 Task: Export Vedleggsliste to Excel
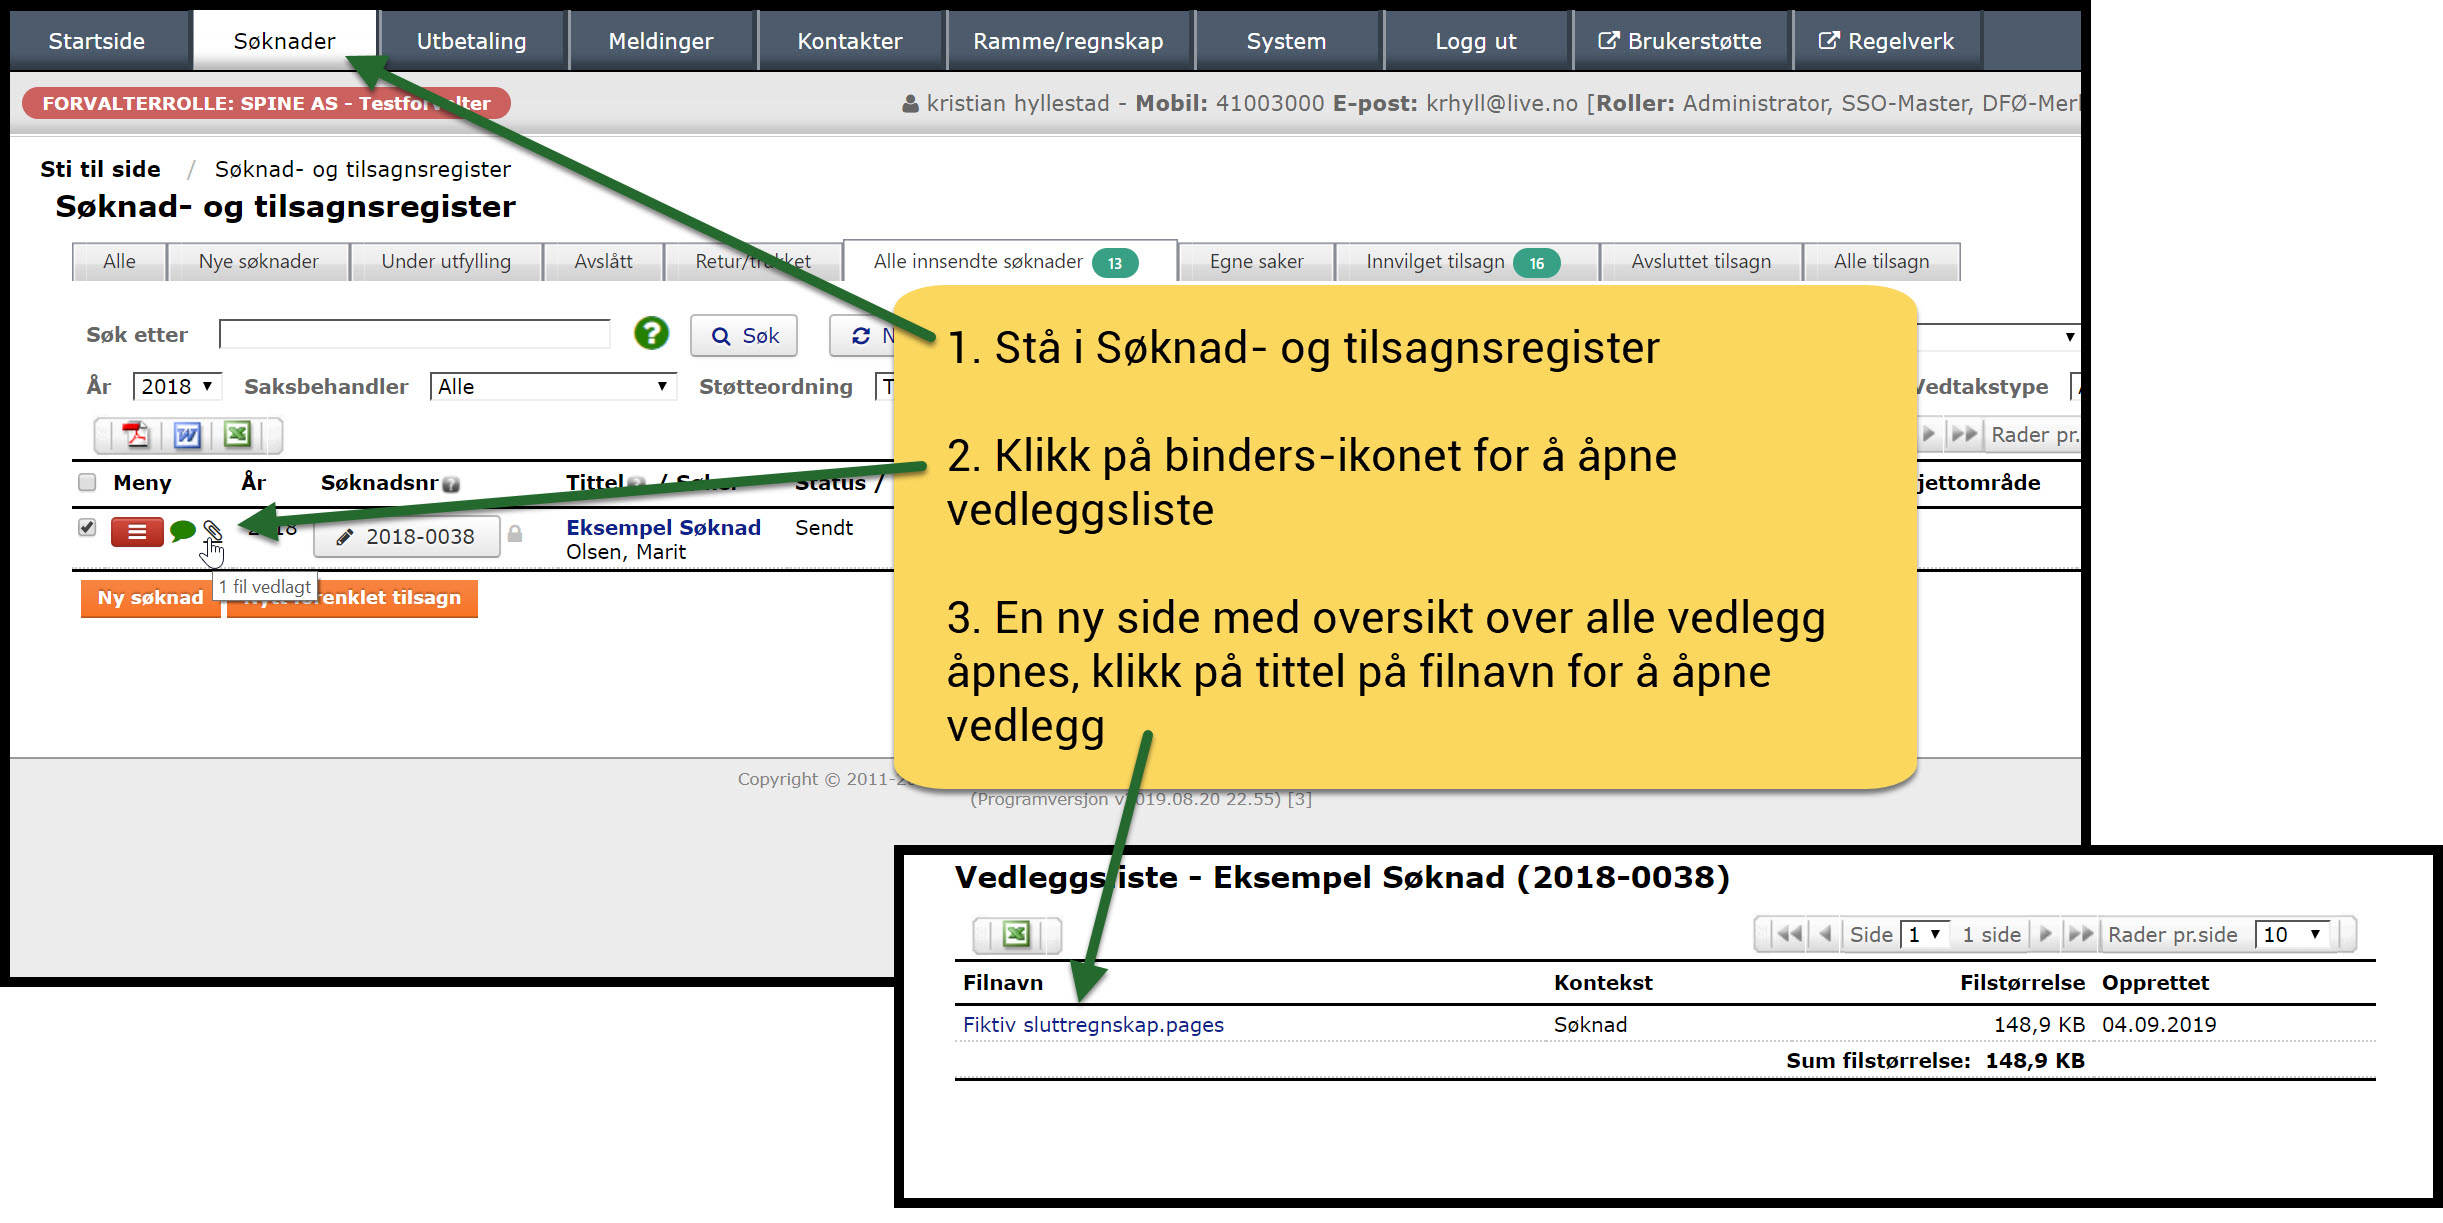point(1016,934)
